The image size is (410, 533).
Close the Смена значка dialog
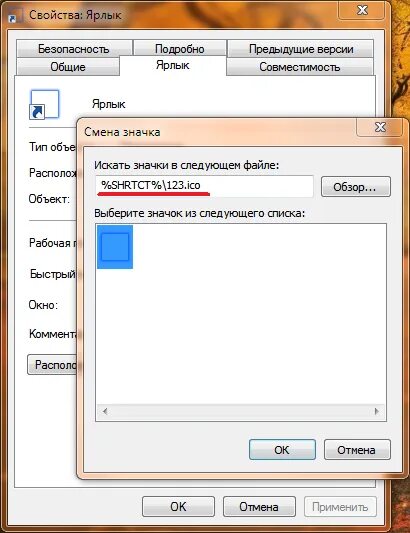click(x=380, y=127)
